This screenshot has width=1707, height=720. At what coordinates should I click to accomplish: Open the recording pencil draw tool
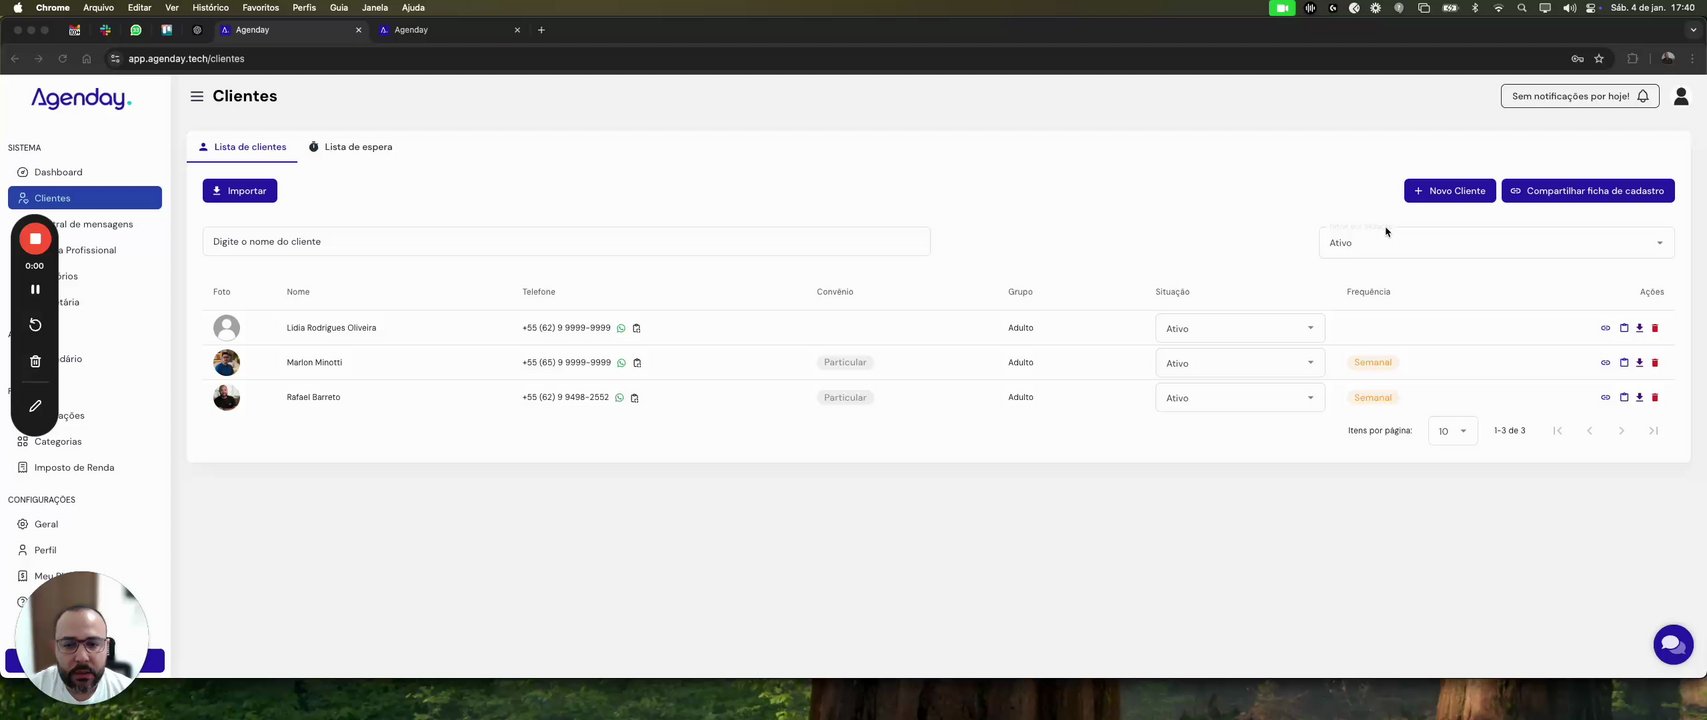[35, 406]
